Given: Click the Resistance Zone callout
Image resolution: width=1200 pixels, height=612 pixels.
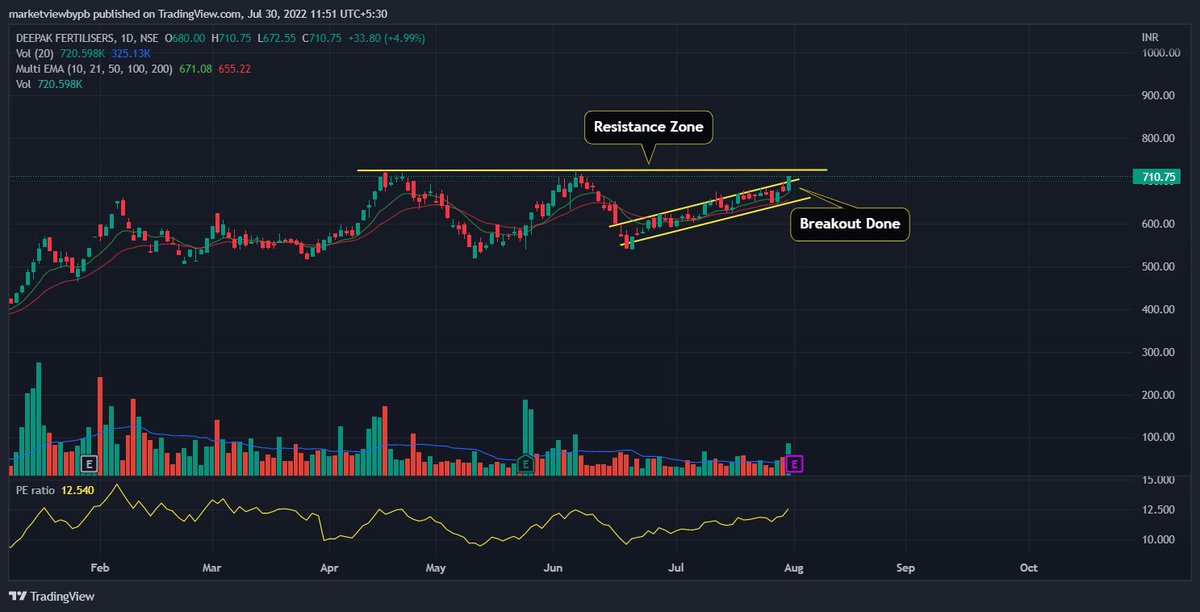Looking at the screenshot, I should tap(648, 128).
